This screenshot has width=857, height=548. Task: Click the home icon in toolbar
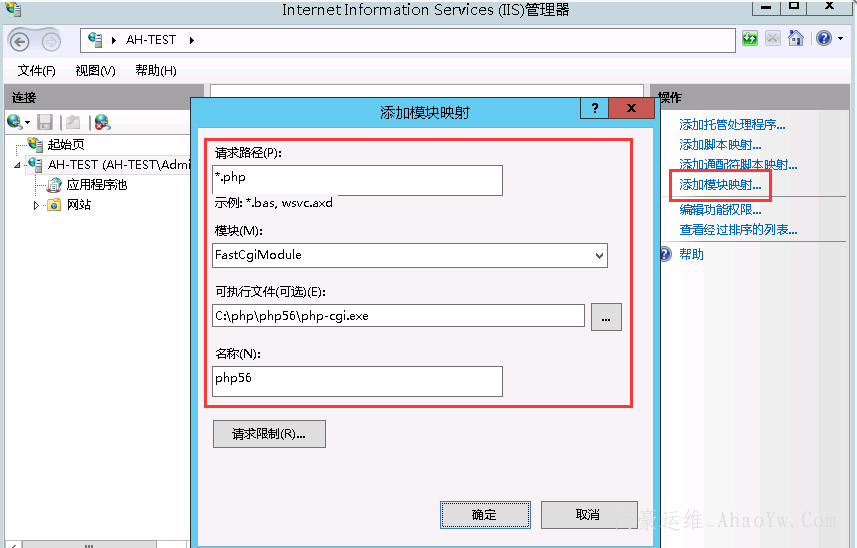[x=796, y=39]
